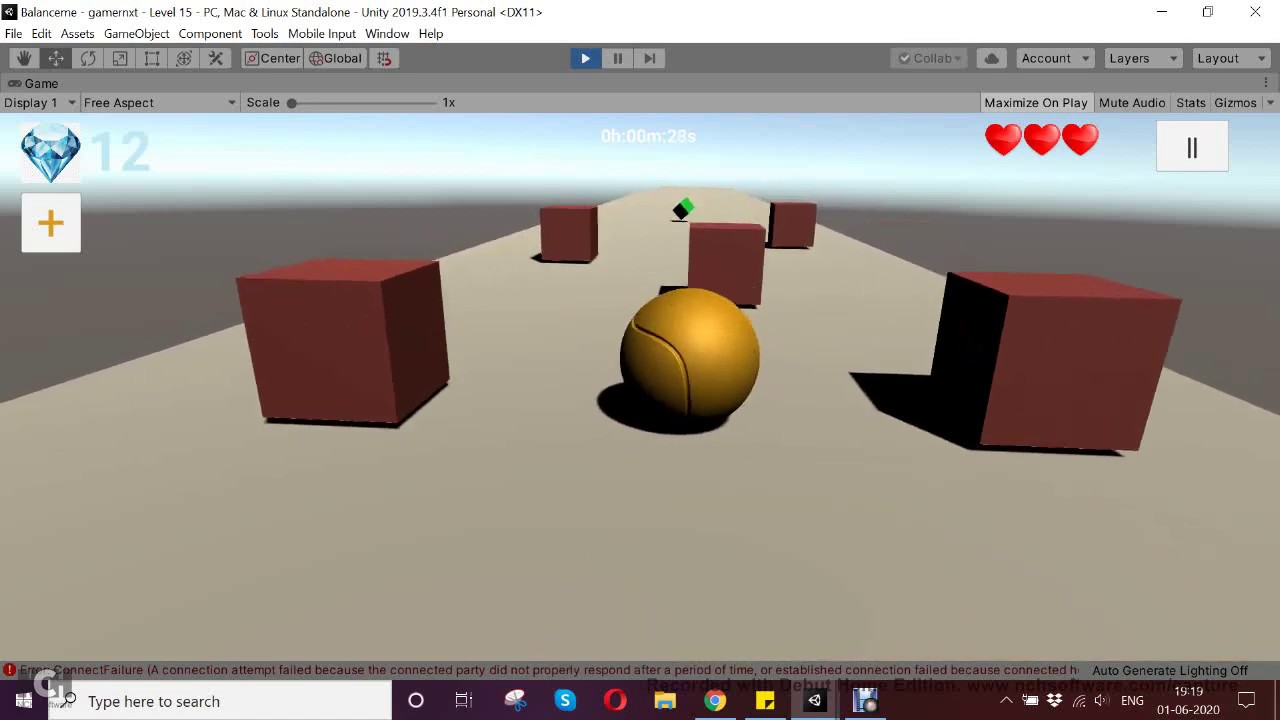Select the Scale tool

(120, 58)
